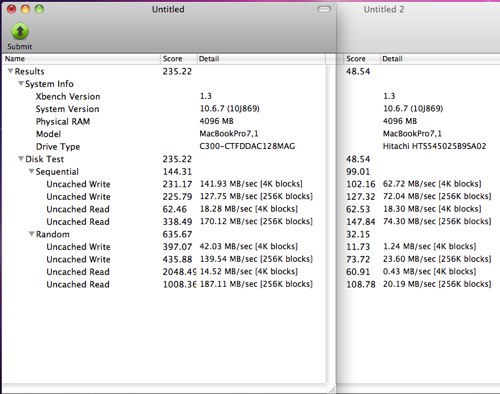Click the Score column header in the Untitled window
This screenshot has width=500, height=394.
tap(179, 59)
